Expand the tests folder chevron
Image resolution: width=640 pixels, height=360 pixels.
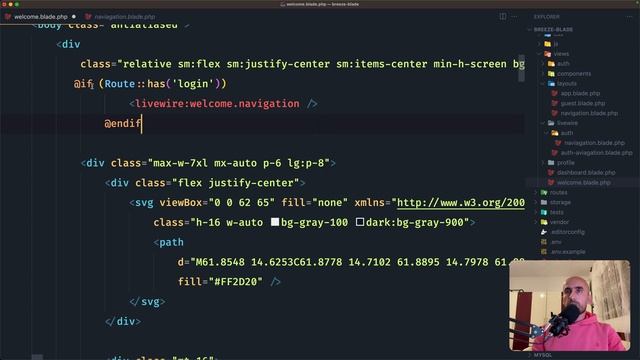[536, 212]
